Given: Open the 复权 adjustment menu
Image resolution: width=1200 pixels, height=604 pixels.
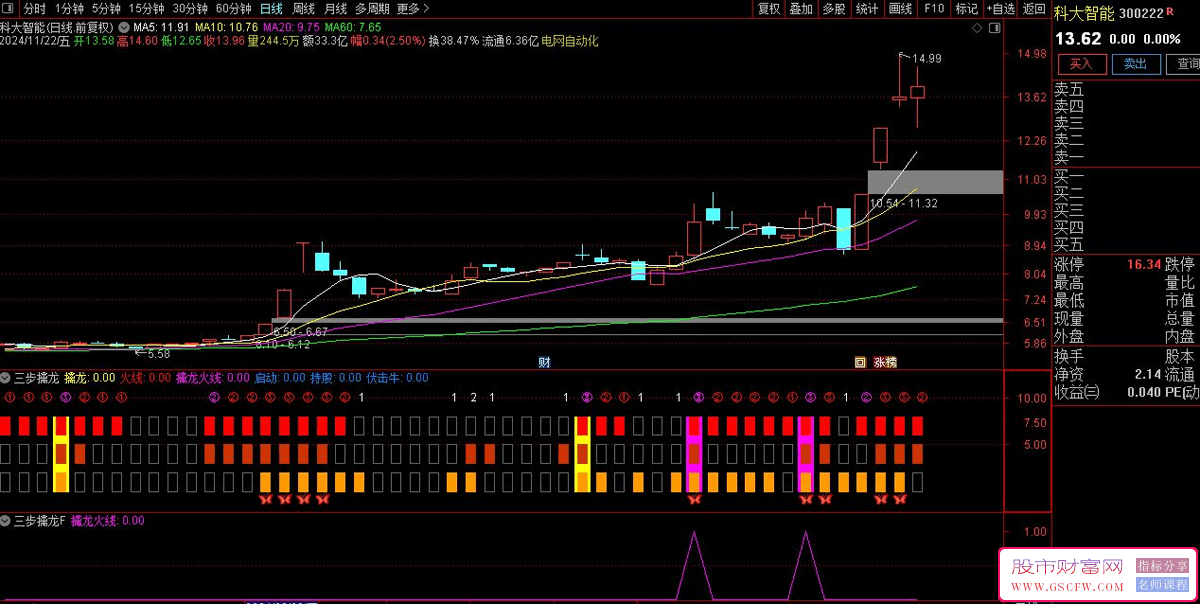Looking at the screenshot, I should (x=769, y=8).
